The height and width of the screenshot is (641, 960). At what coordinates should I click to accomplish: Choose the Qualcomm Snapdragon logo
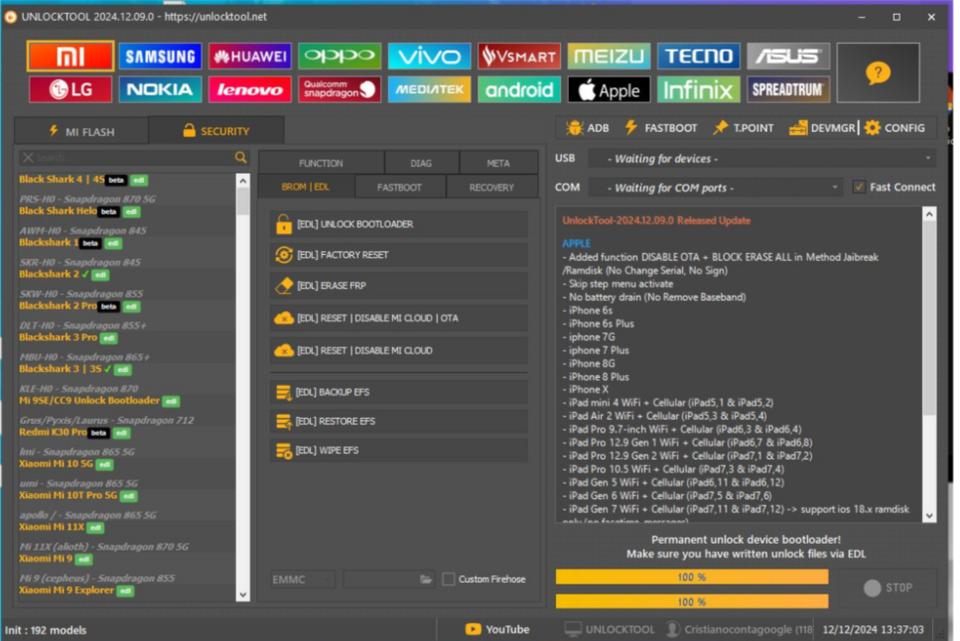coord(340,89)
